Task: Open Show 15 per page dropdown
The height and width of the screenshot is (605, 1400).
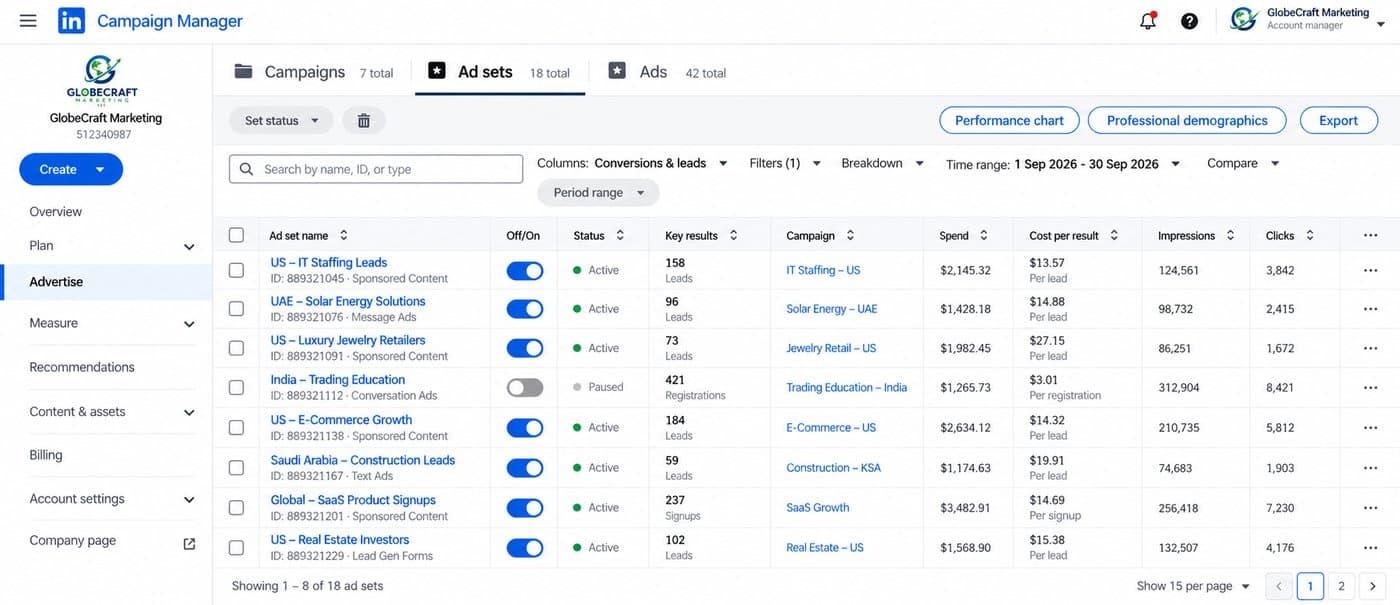Action: 1193,586
